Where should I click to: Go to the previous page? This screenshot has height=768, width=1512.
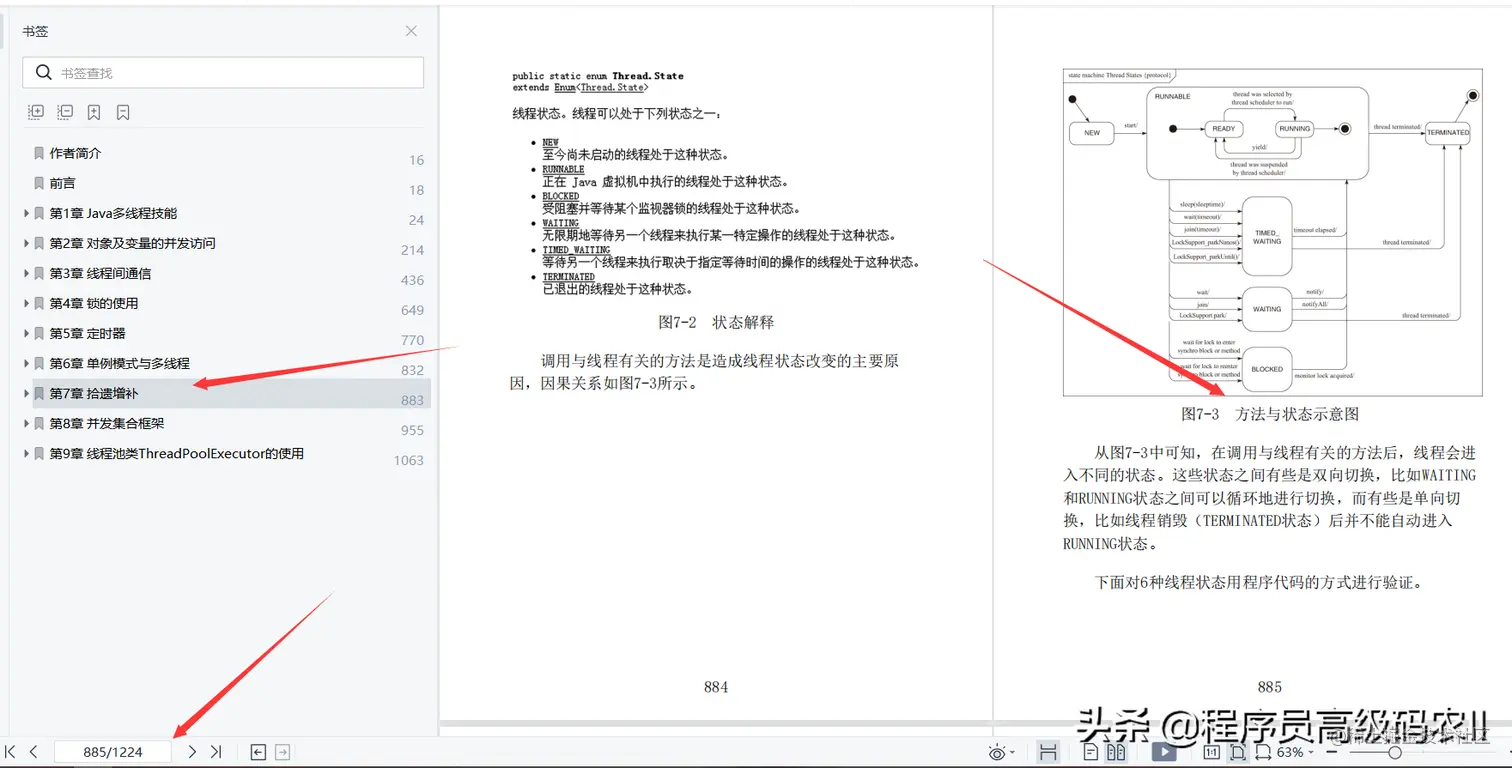coord(33,751)
